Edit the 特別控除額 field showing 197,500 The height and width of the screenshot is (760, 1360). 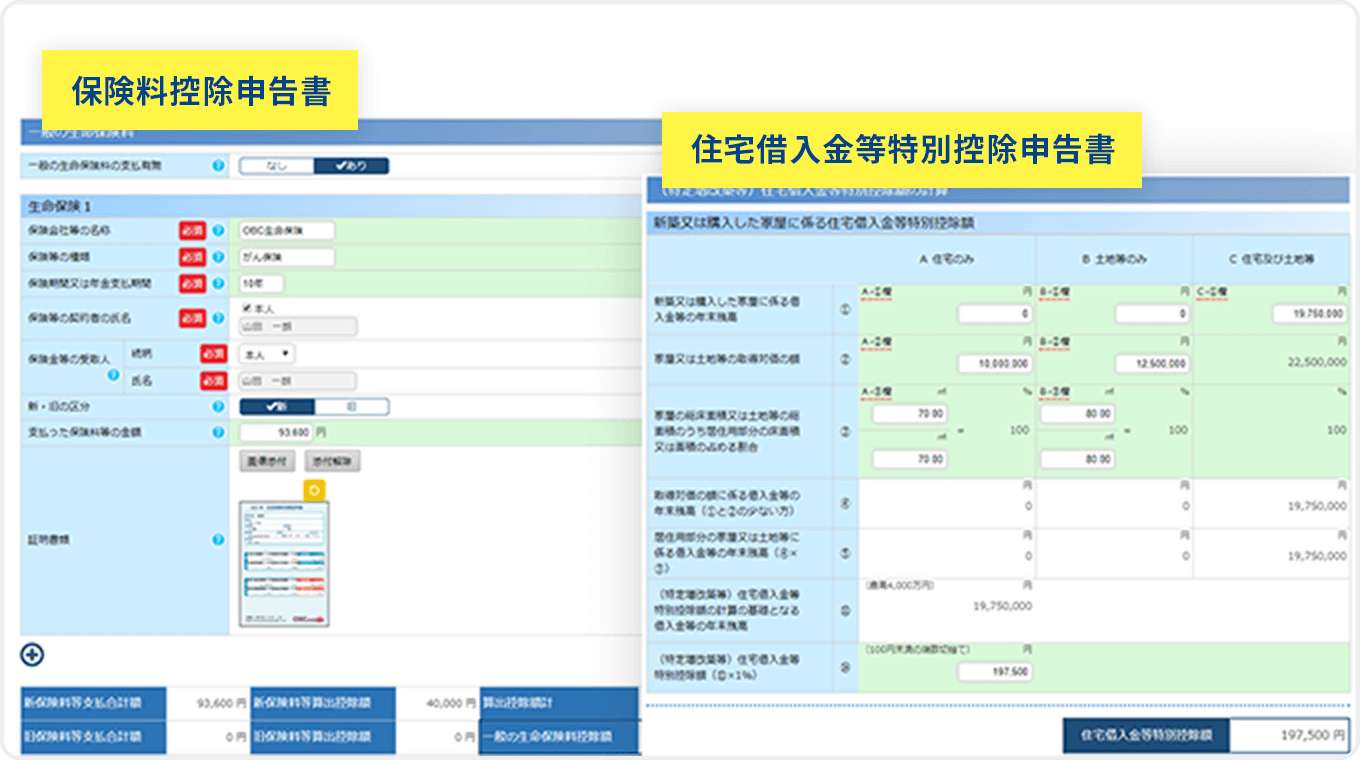(x=995, y=672)
